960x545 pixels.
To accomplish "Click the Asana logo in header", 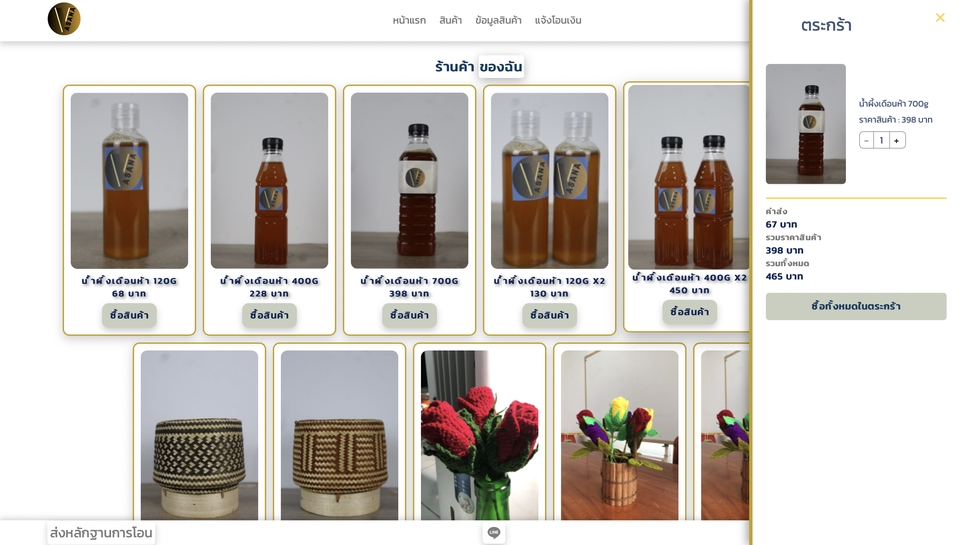I will (64, 19).
